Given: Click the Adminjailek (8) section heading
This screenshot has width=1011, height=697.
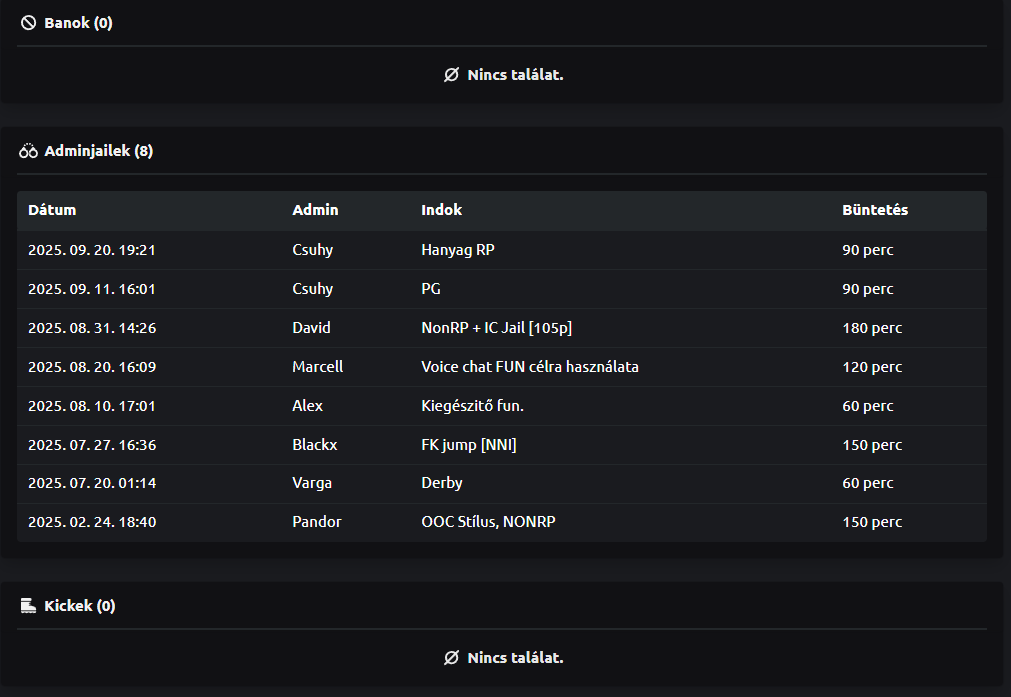Looking at the screenshot, I should coord(98,152).
